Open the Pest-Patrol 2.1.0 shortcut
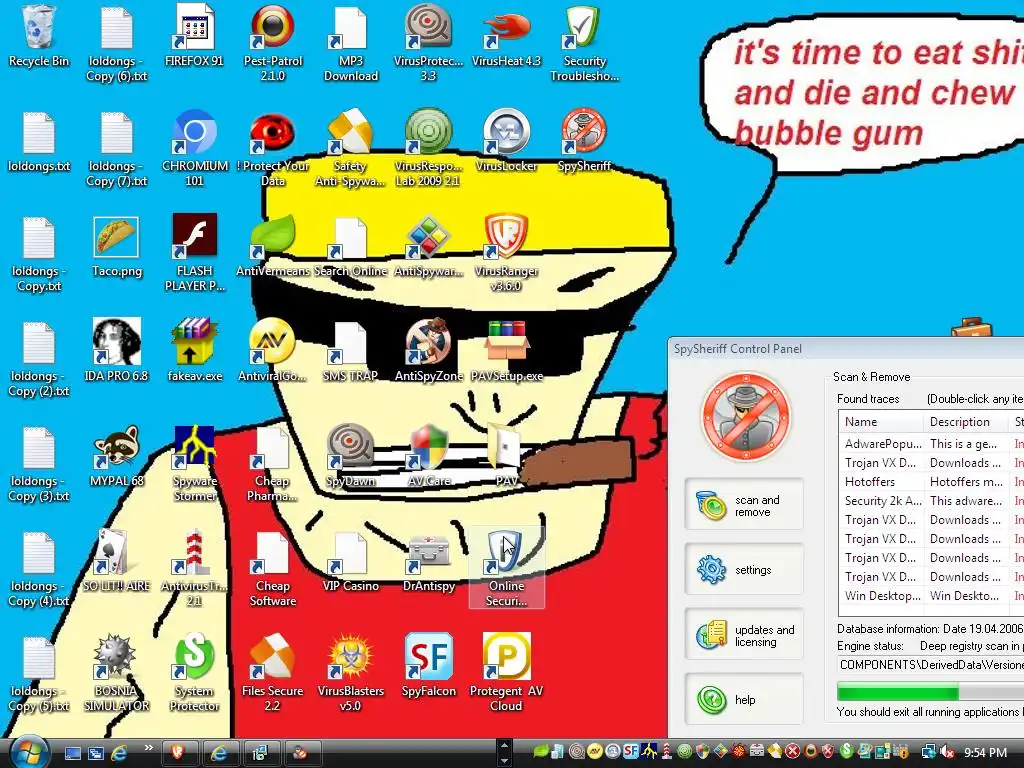 tap(272, 43)
